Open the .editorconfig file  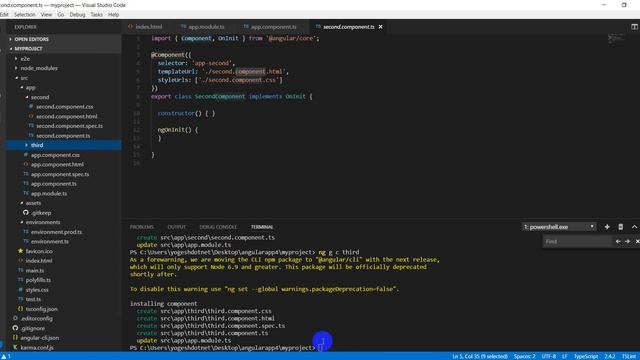(37, 319)
